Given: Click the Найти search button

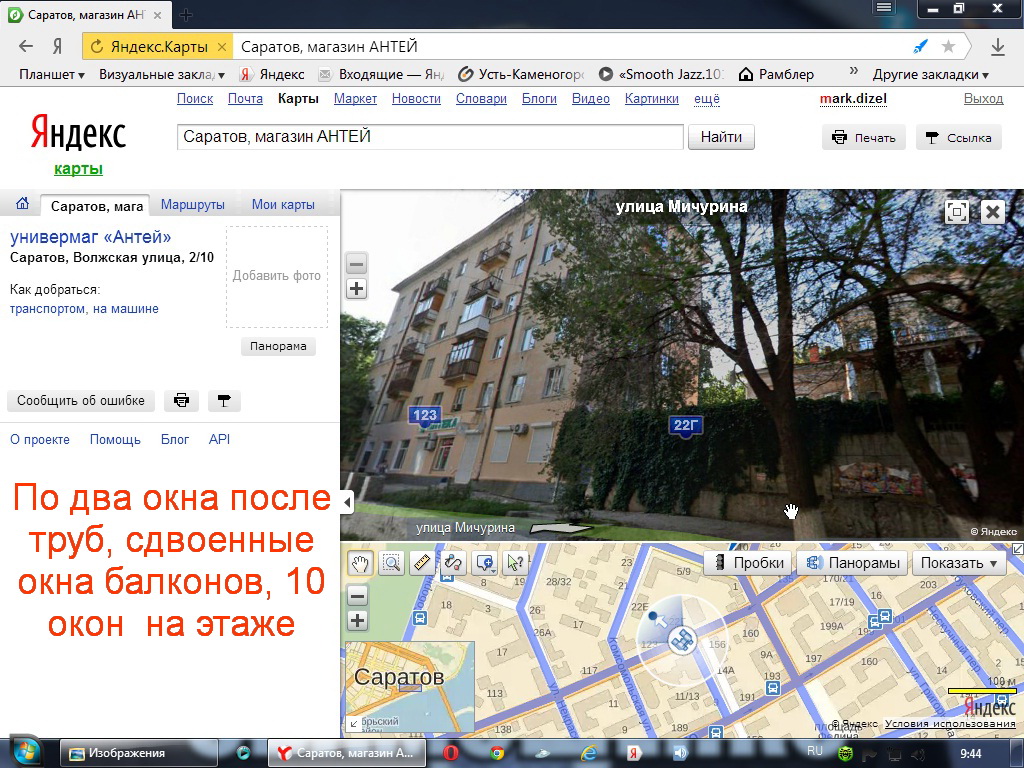Looking at the screenshot, I should point(721,137).
